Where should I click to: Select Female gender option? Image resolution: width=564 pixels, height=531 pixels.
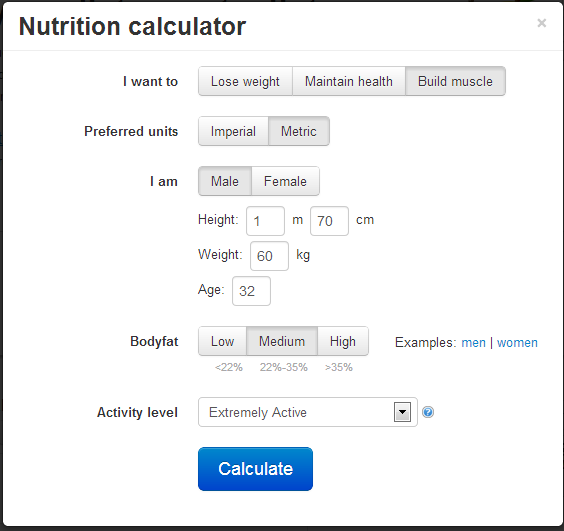coord(285,181)
